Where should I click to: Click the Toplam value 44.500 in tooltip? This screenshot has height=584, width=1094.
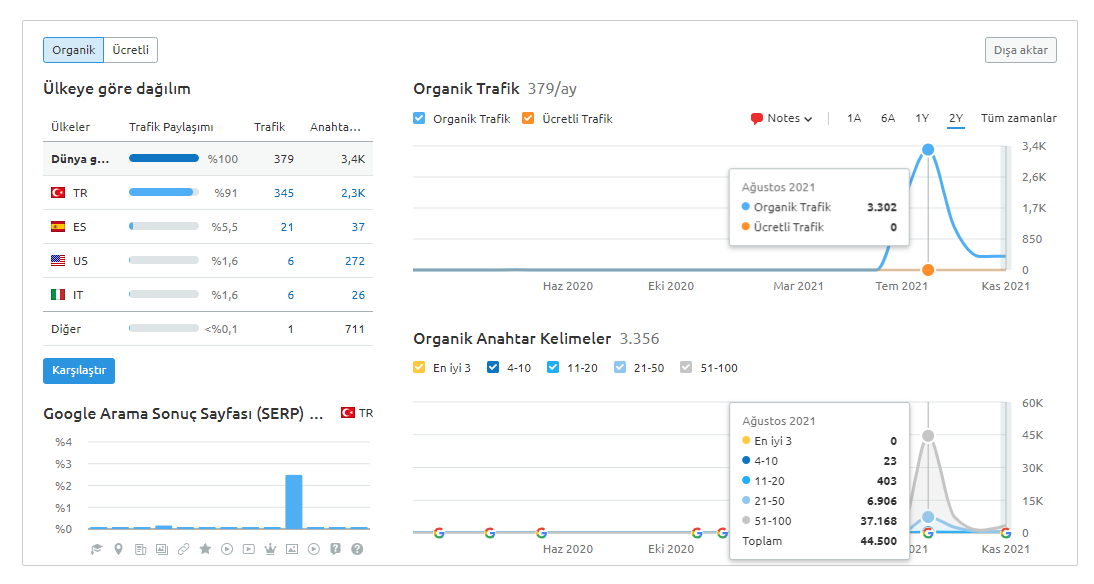pos(878,541)
